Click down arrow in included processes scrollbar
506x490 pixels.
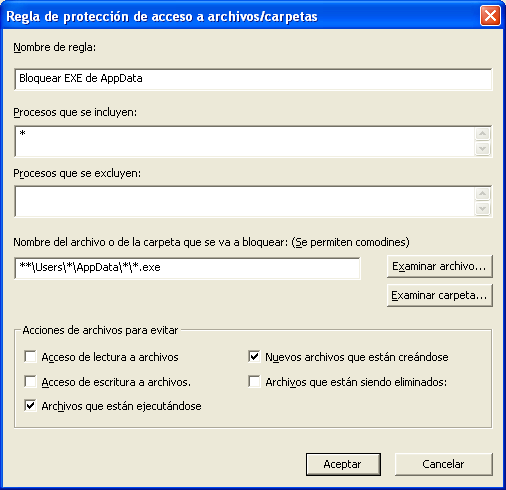(482, 148)
